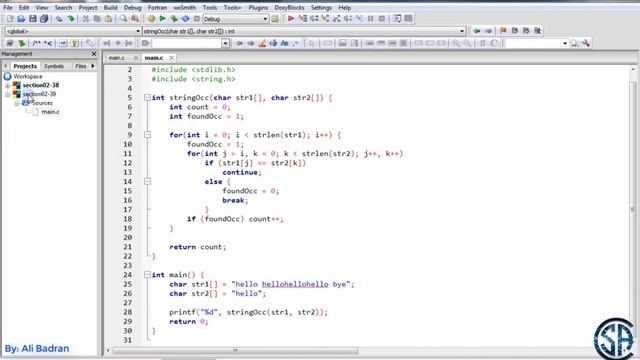Cut selection with scissors icon
The image size is (640, 360).
pyautogui.click(x=86, y=19)
